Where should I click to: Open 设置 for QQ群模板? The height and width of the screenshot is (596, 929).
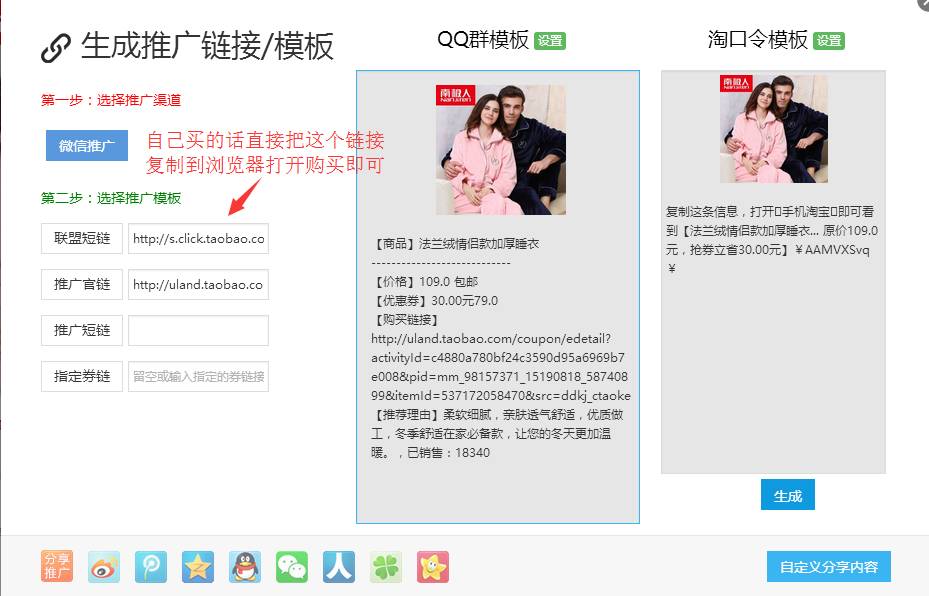pyautogui.click(x=550, y=41)
